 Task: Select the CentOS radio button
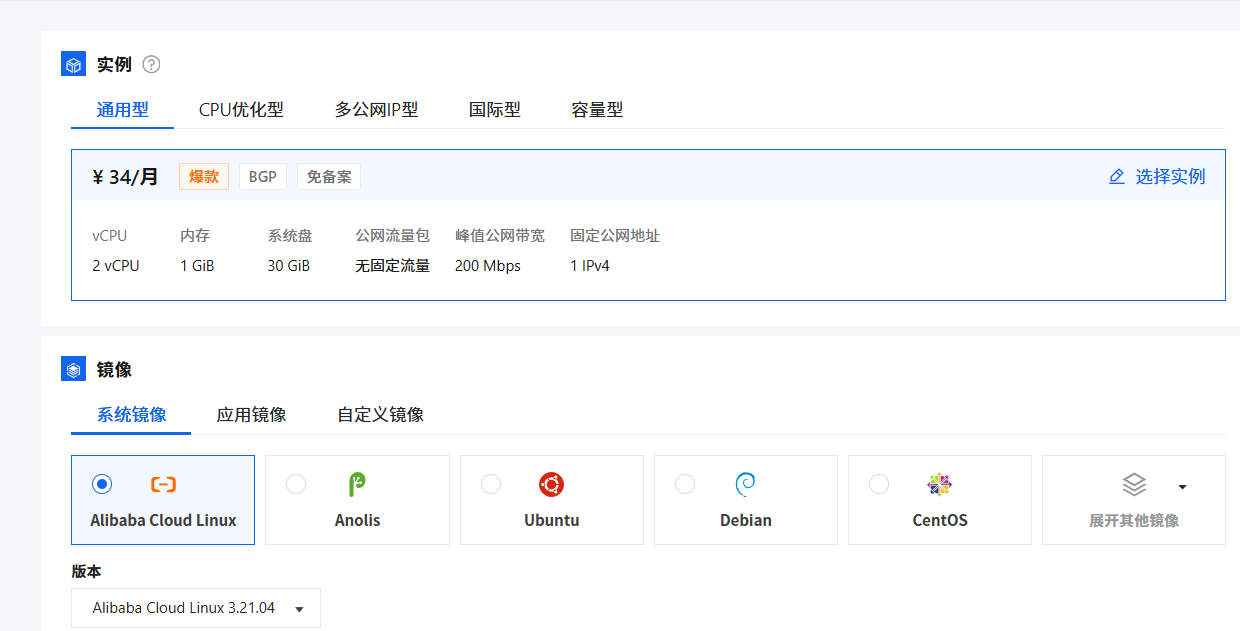coord(879,484)
